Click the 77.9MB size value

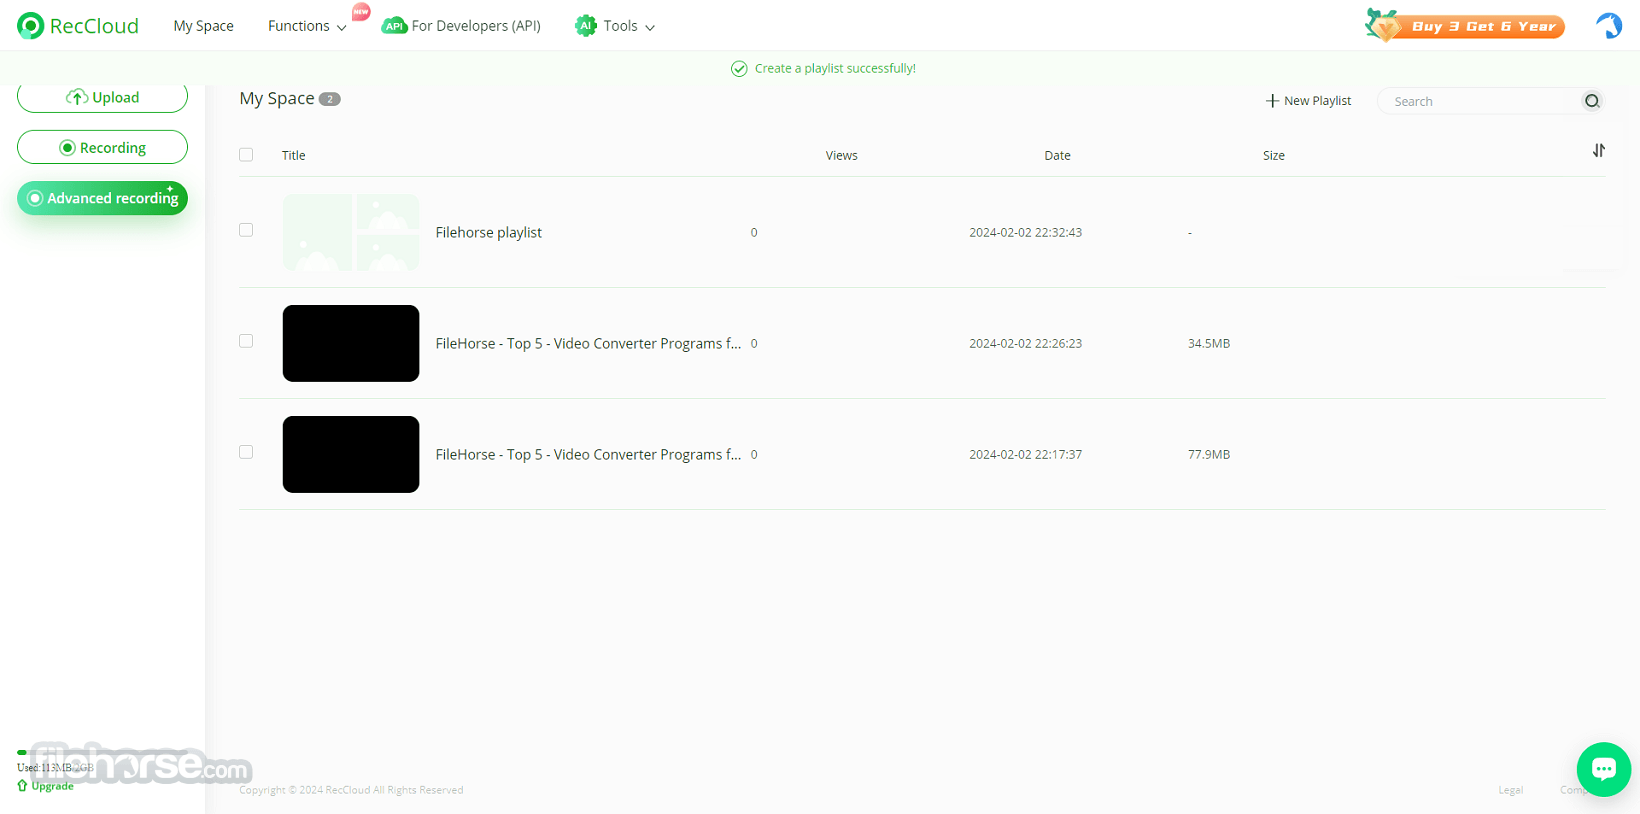pyautogui.click(x=1209, y=454)
